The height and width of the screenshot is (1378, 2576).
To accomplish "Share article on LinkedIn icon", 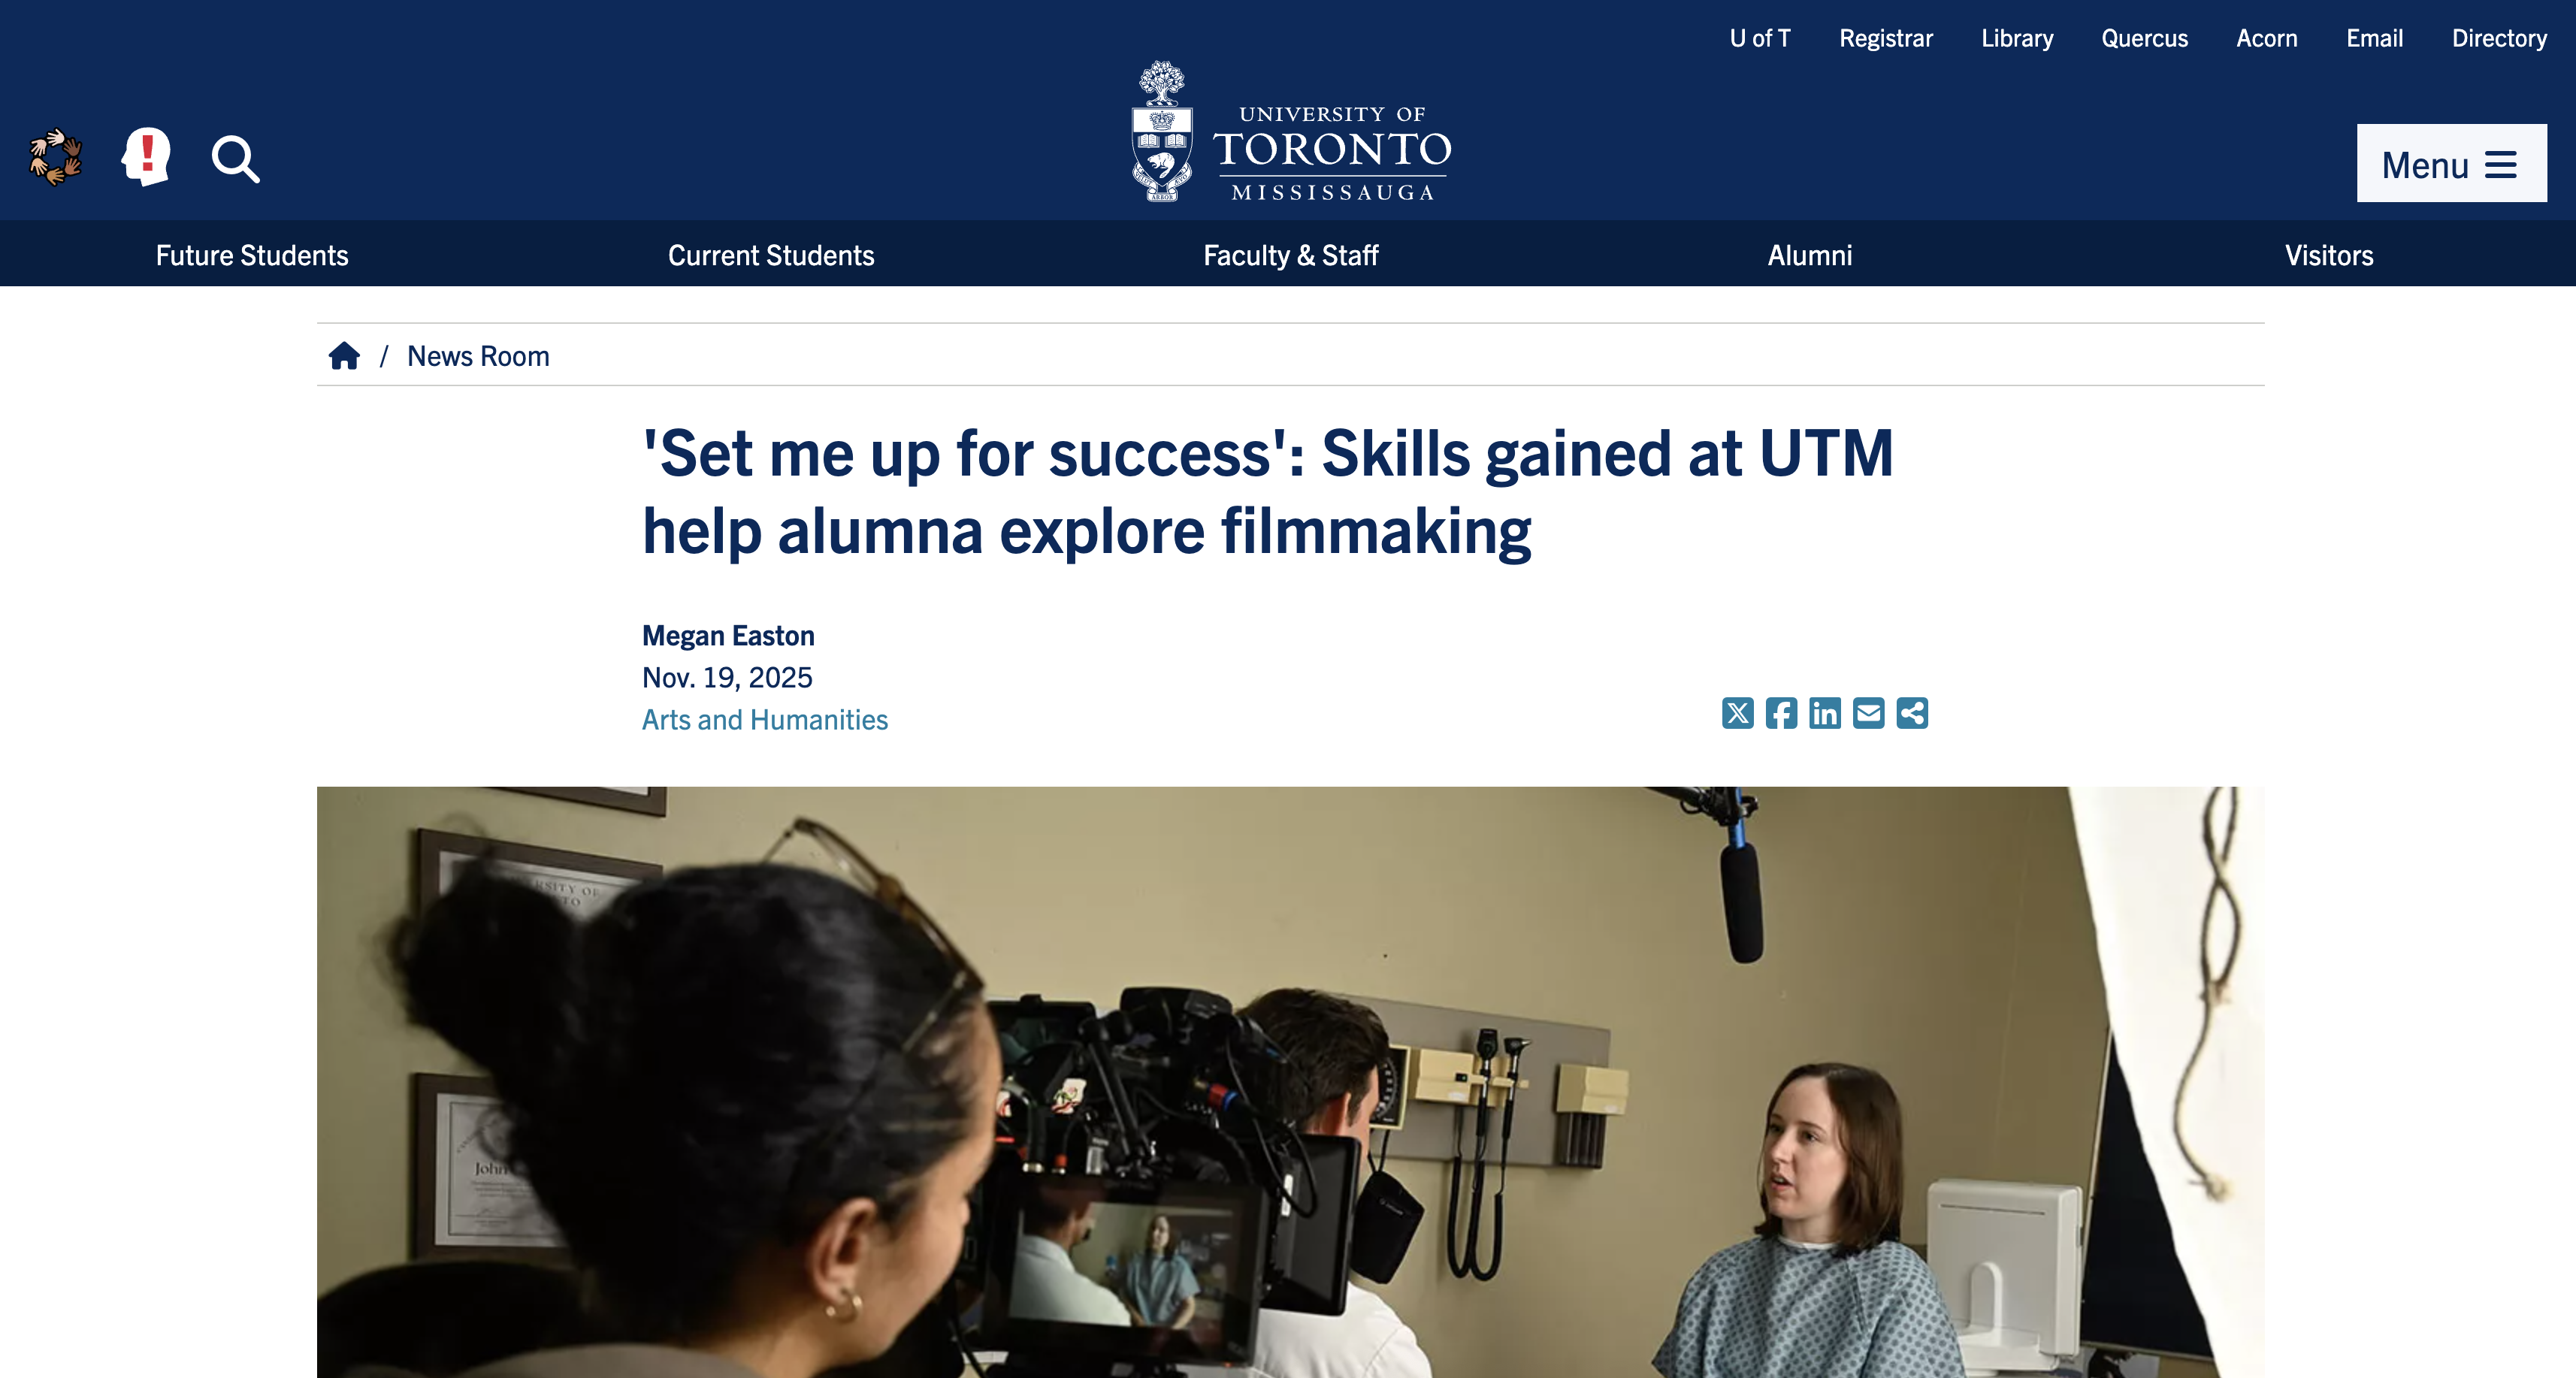I will 1825,713.
